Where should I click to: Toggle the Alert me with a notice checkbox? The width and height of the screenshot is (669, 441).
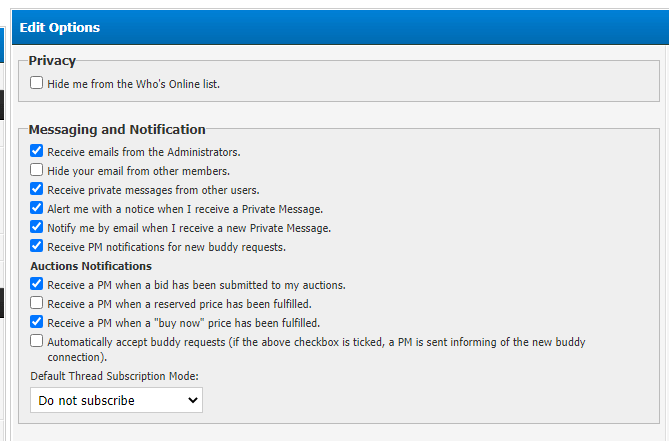37,209
